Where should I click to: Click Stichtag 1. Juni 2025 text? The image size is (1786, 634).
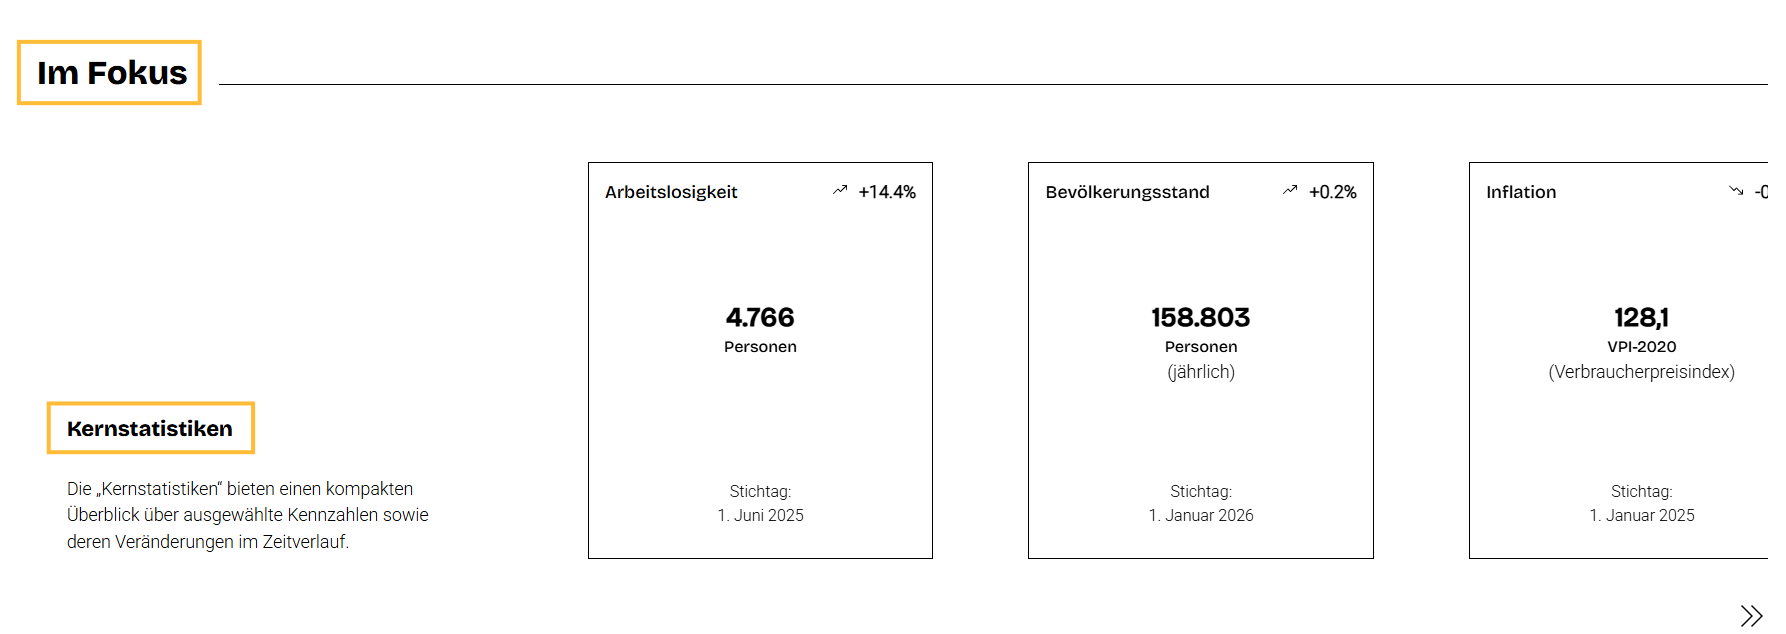click(760, 503)
